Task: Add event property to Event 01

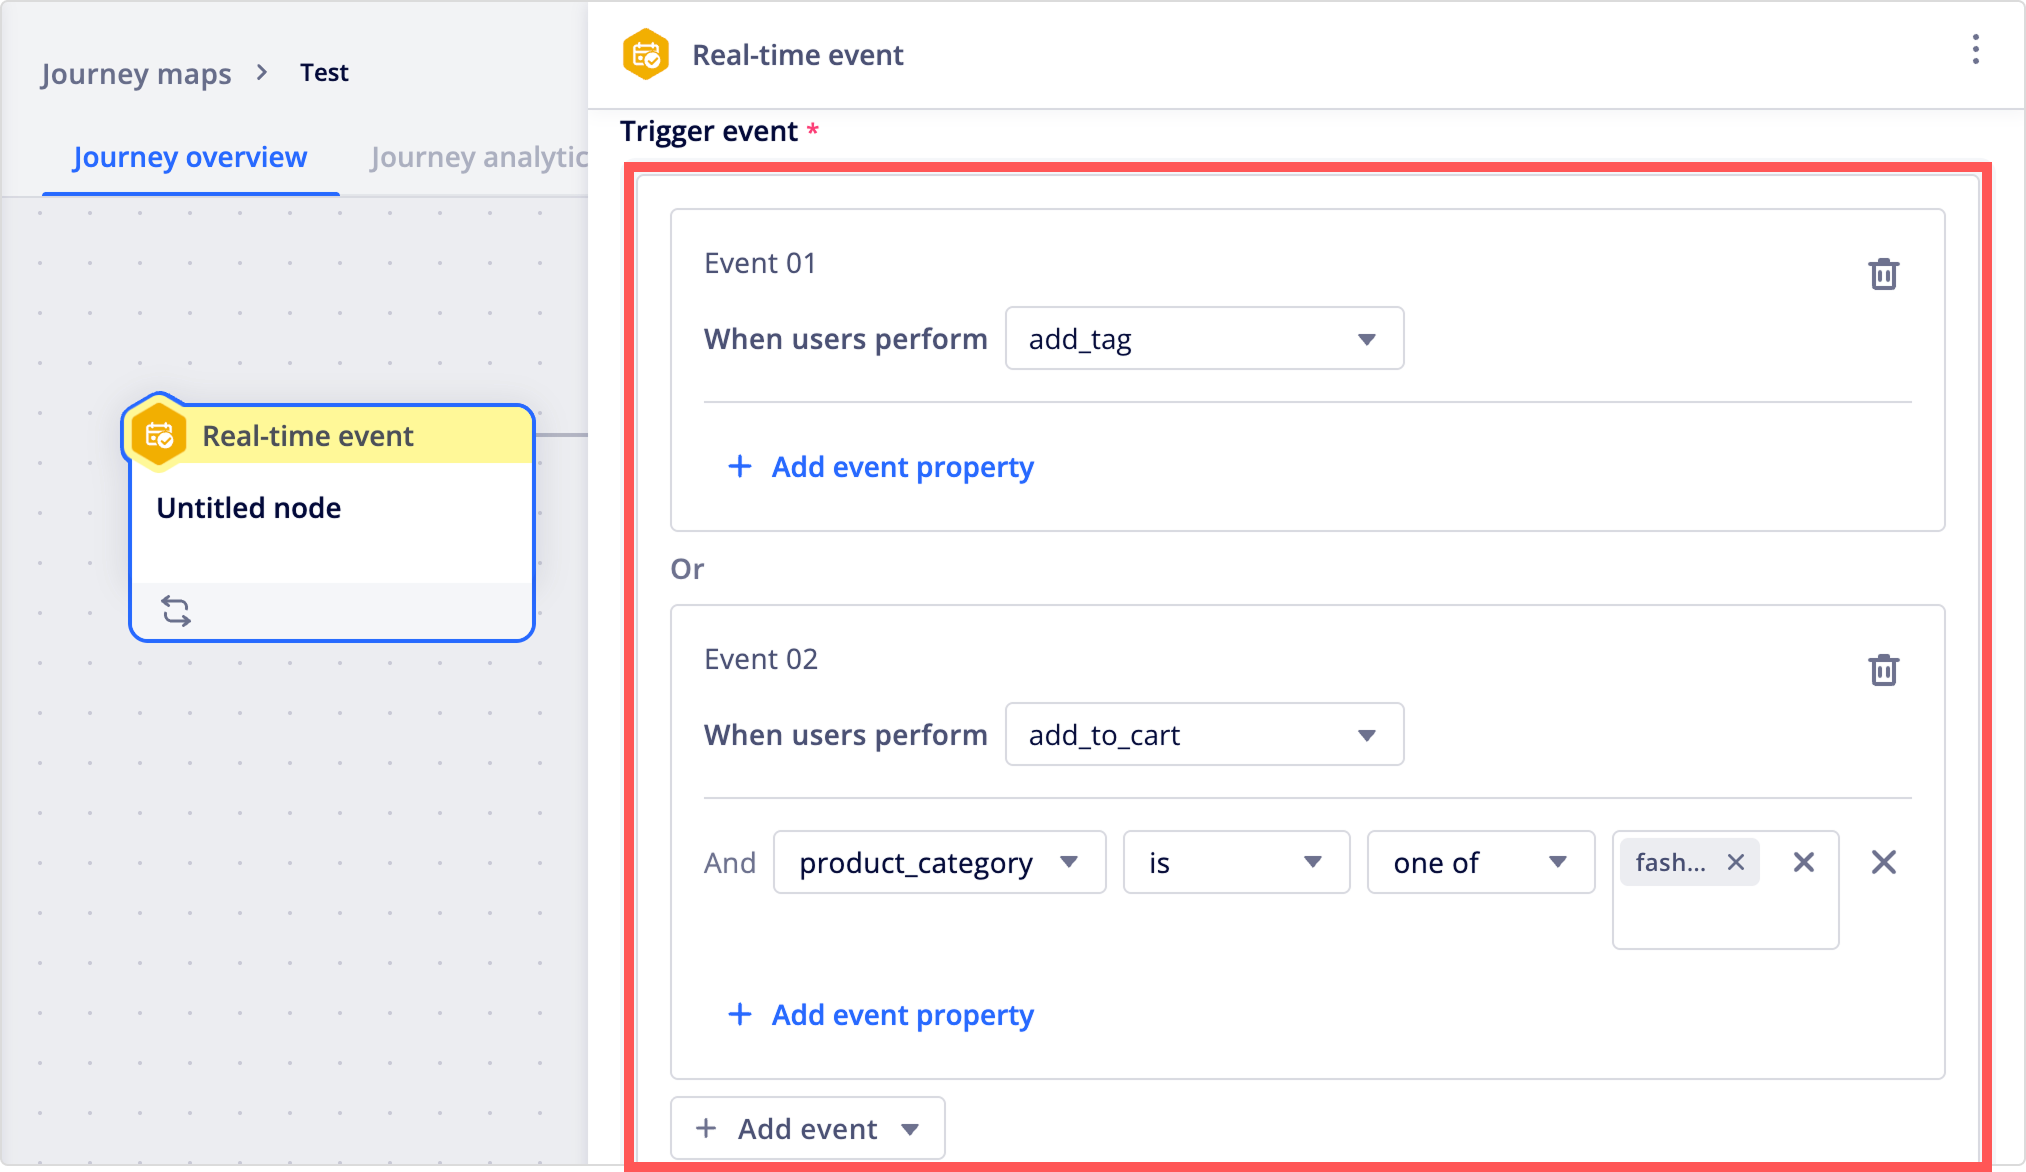Action: [x=881, y=467]
